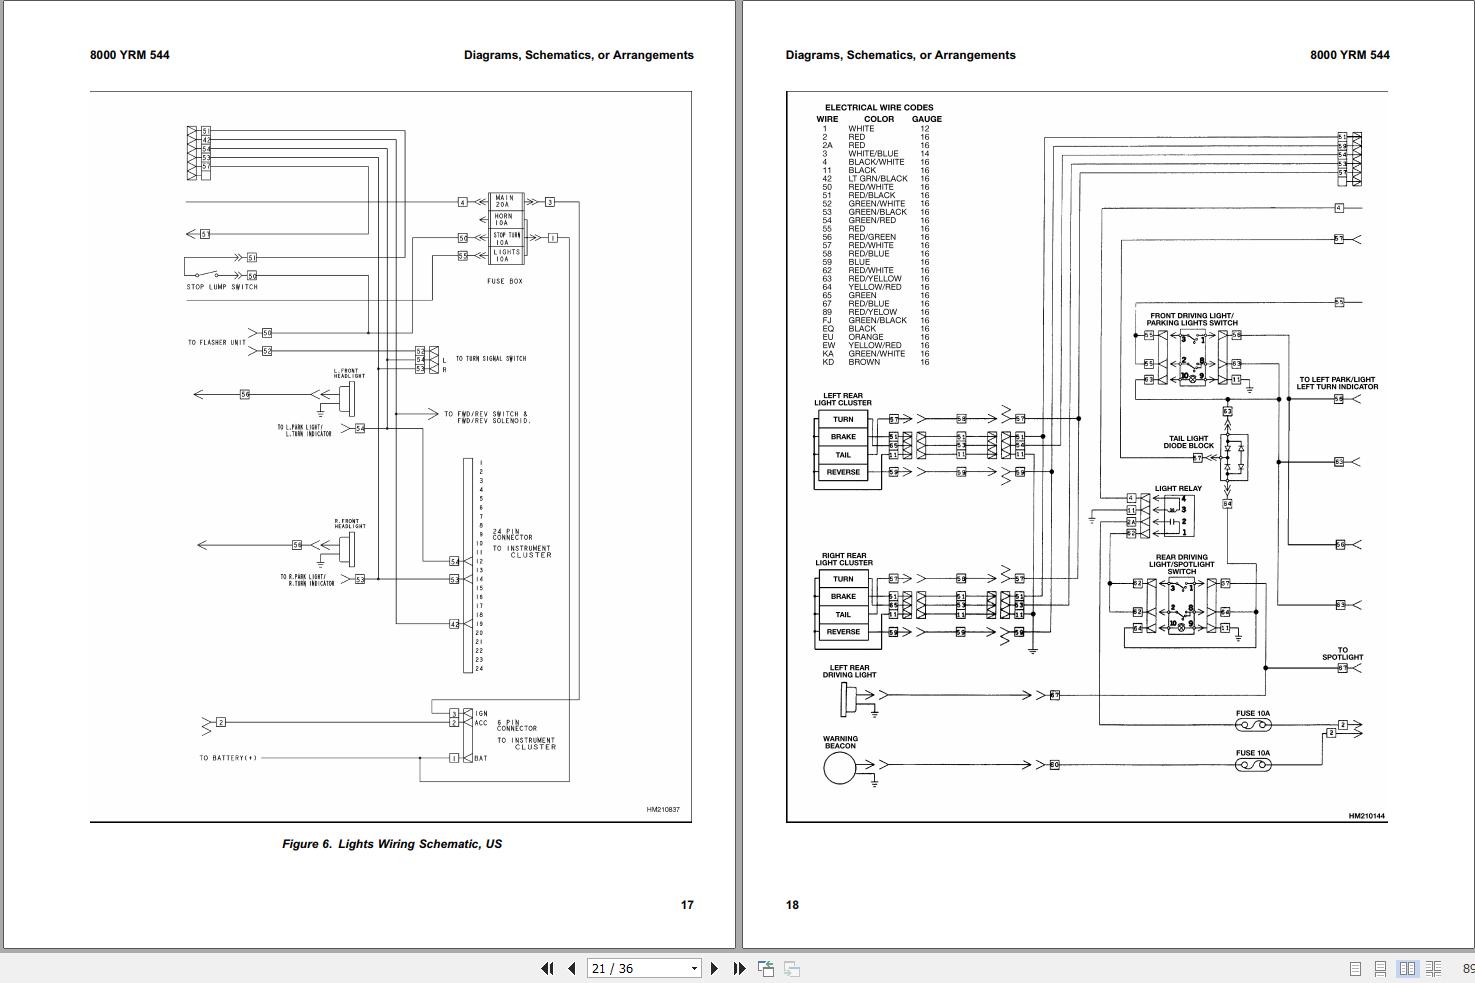Image resolution: width=1475 pixels, height=983 pixels.
Task: Click the right page header '8000 YRM 544'
Action: pos(1350,55)
